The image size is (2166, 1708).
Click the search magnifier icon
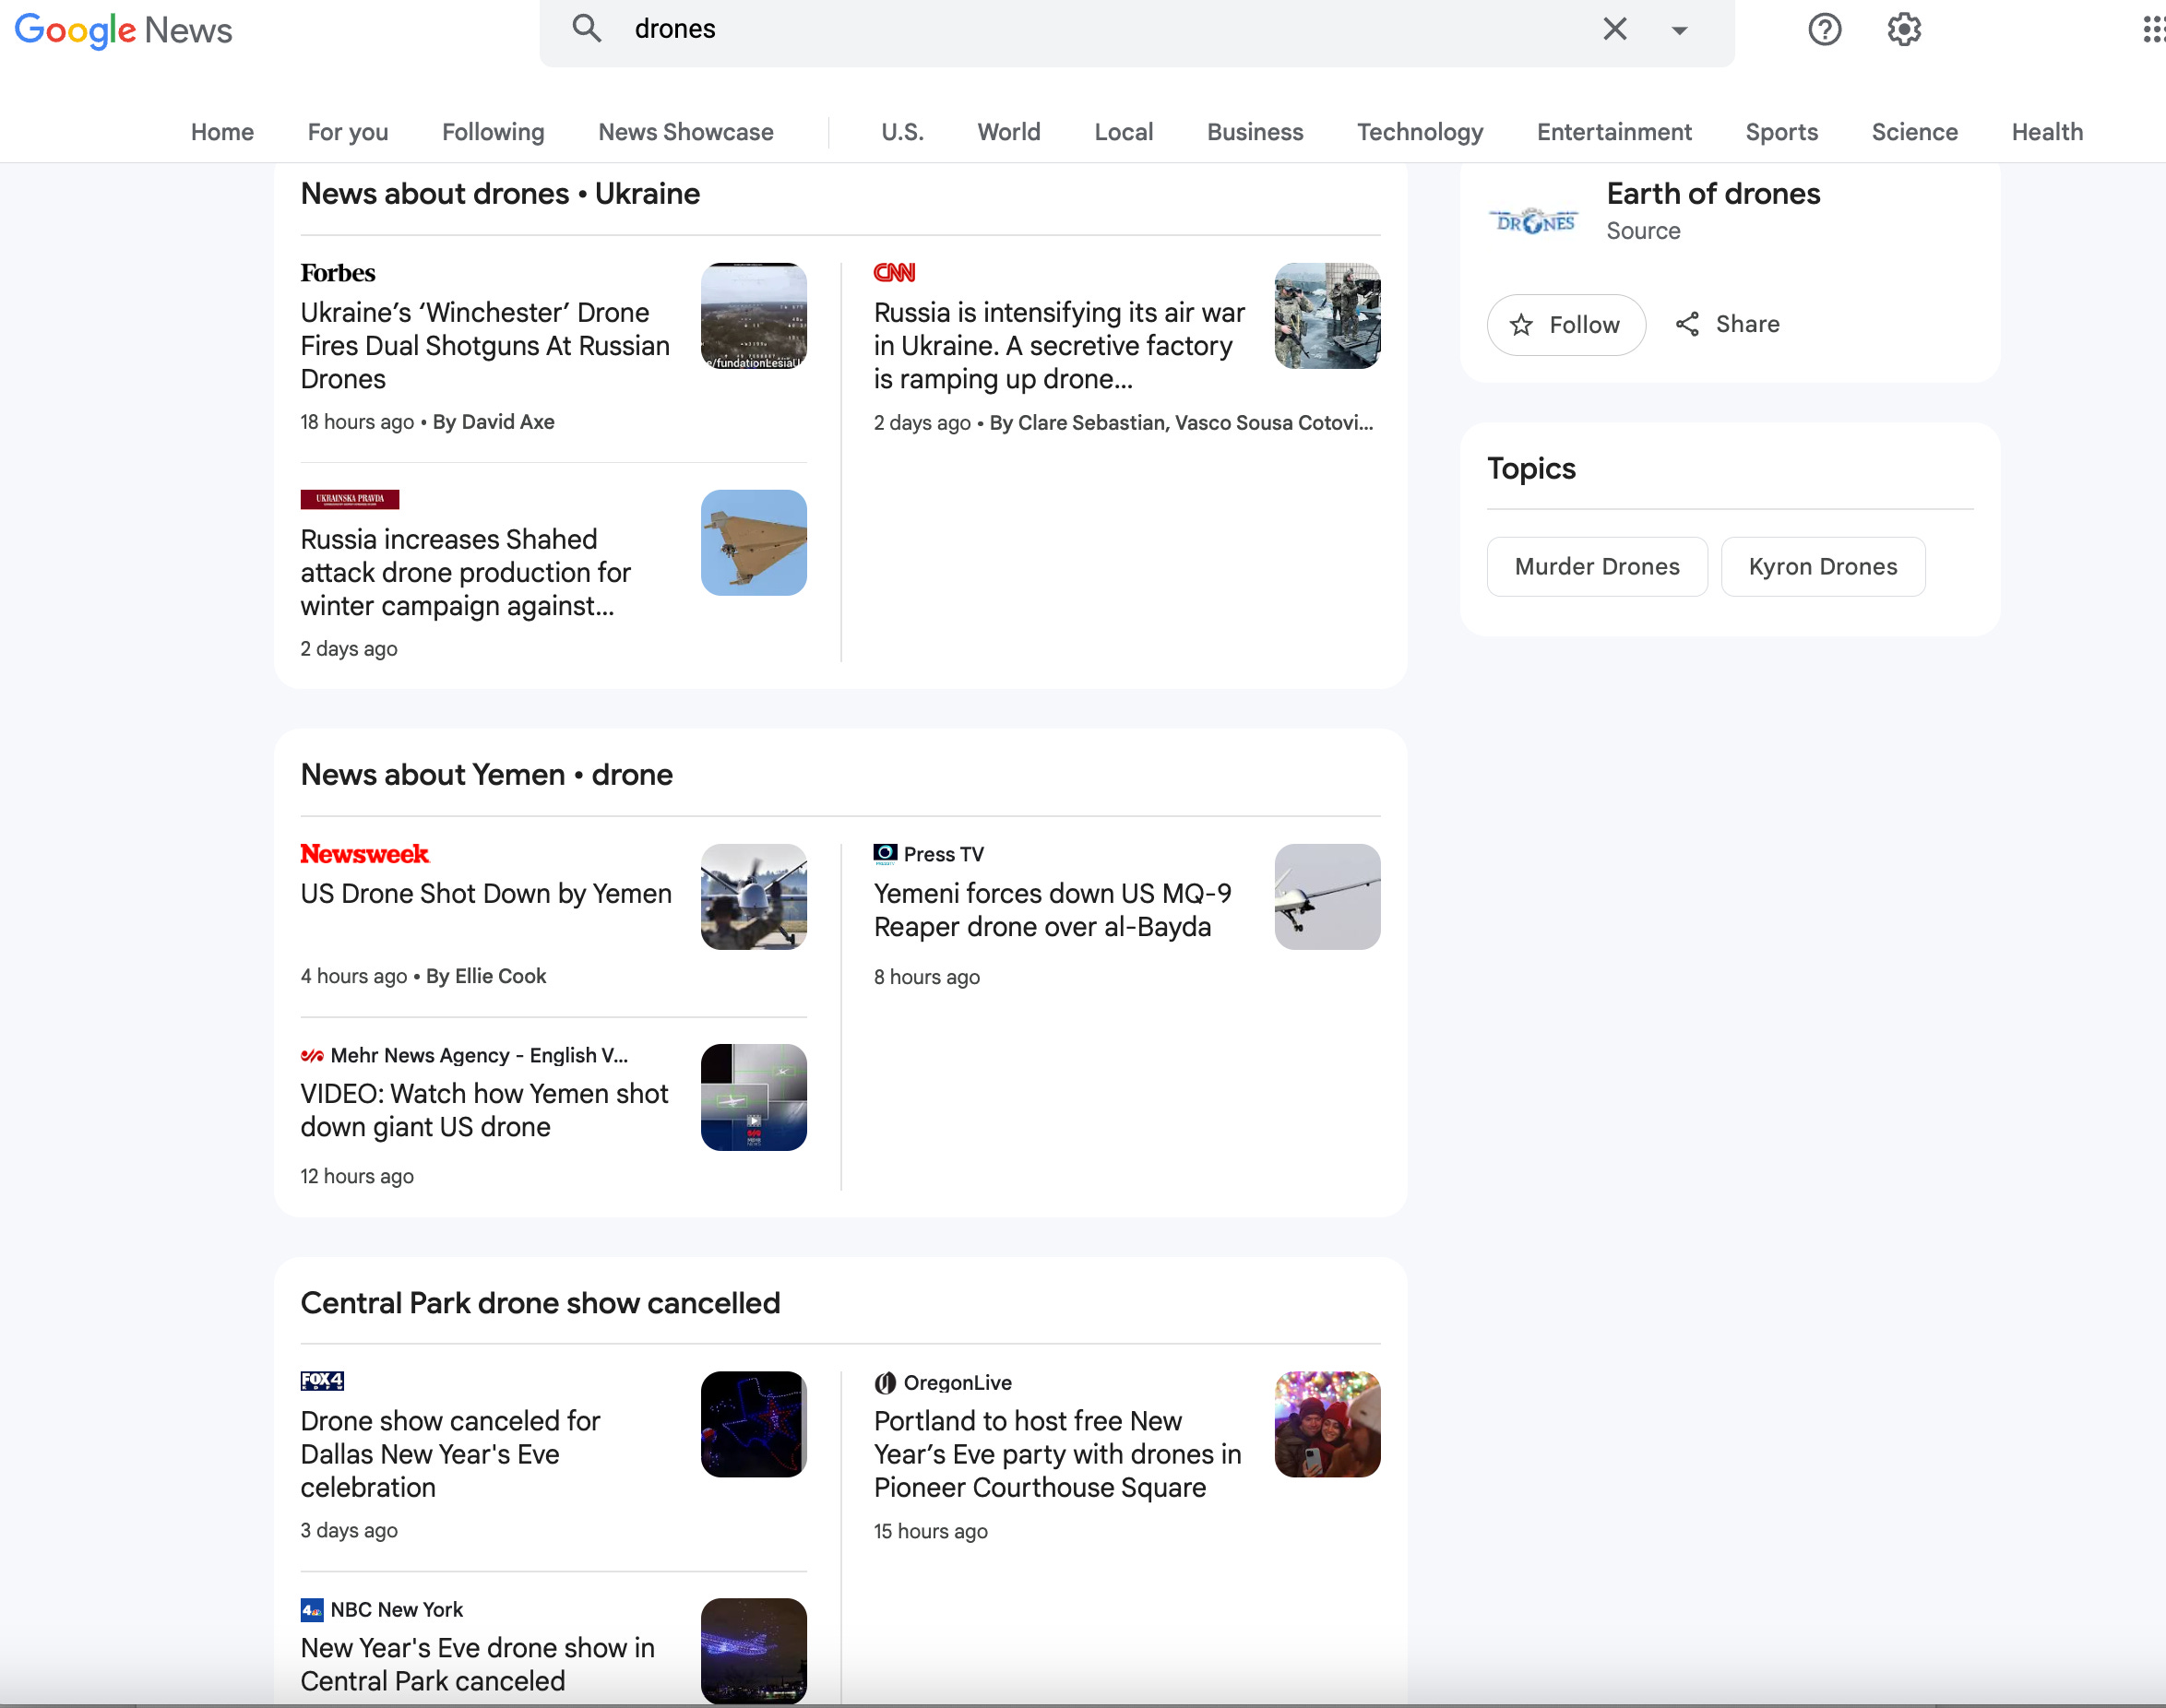click(x=586, y=28)
